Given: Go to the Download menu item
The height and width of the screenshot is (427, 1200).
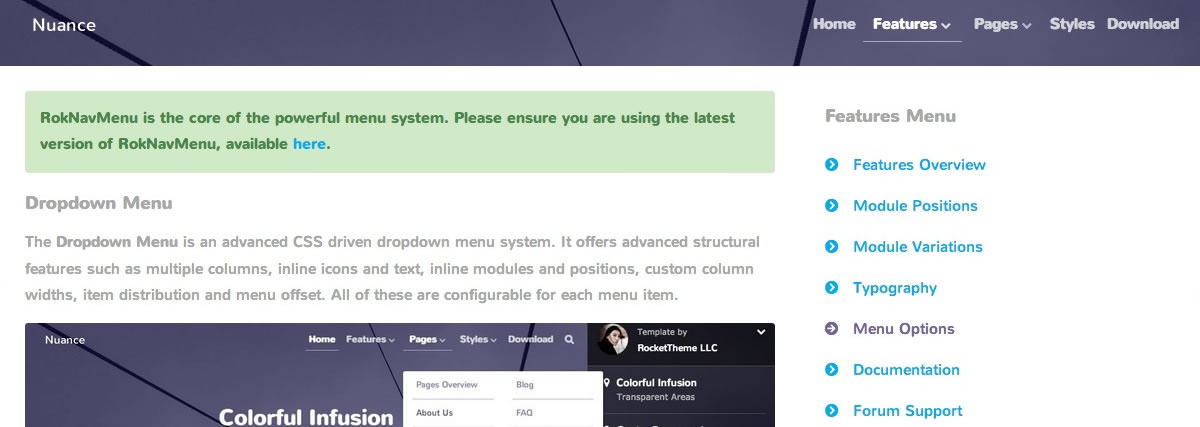Looking at the screenshot, I should [x=1143, y=24].
